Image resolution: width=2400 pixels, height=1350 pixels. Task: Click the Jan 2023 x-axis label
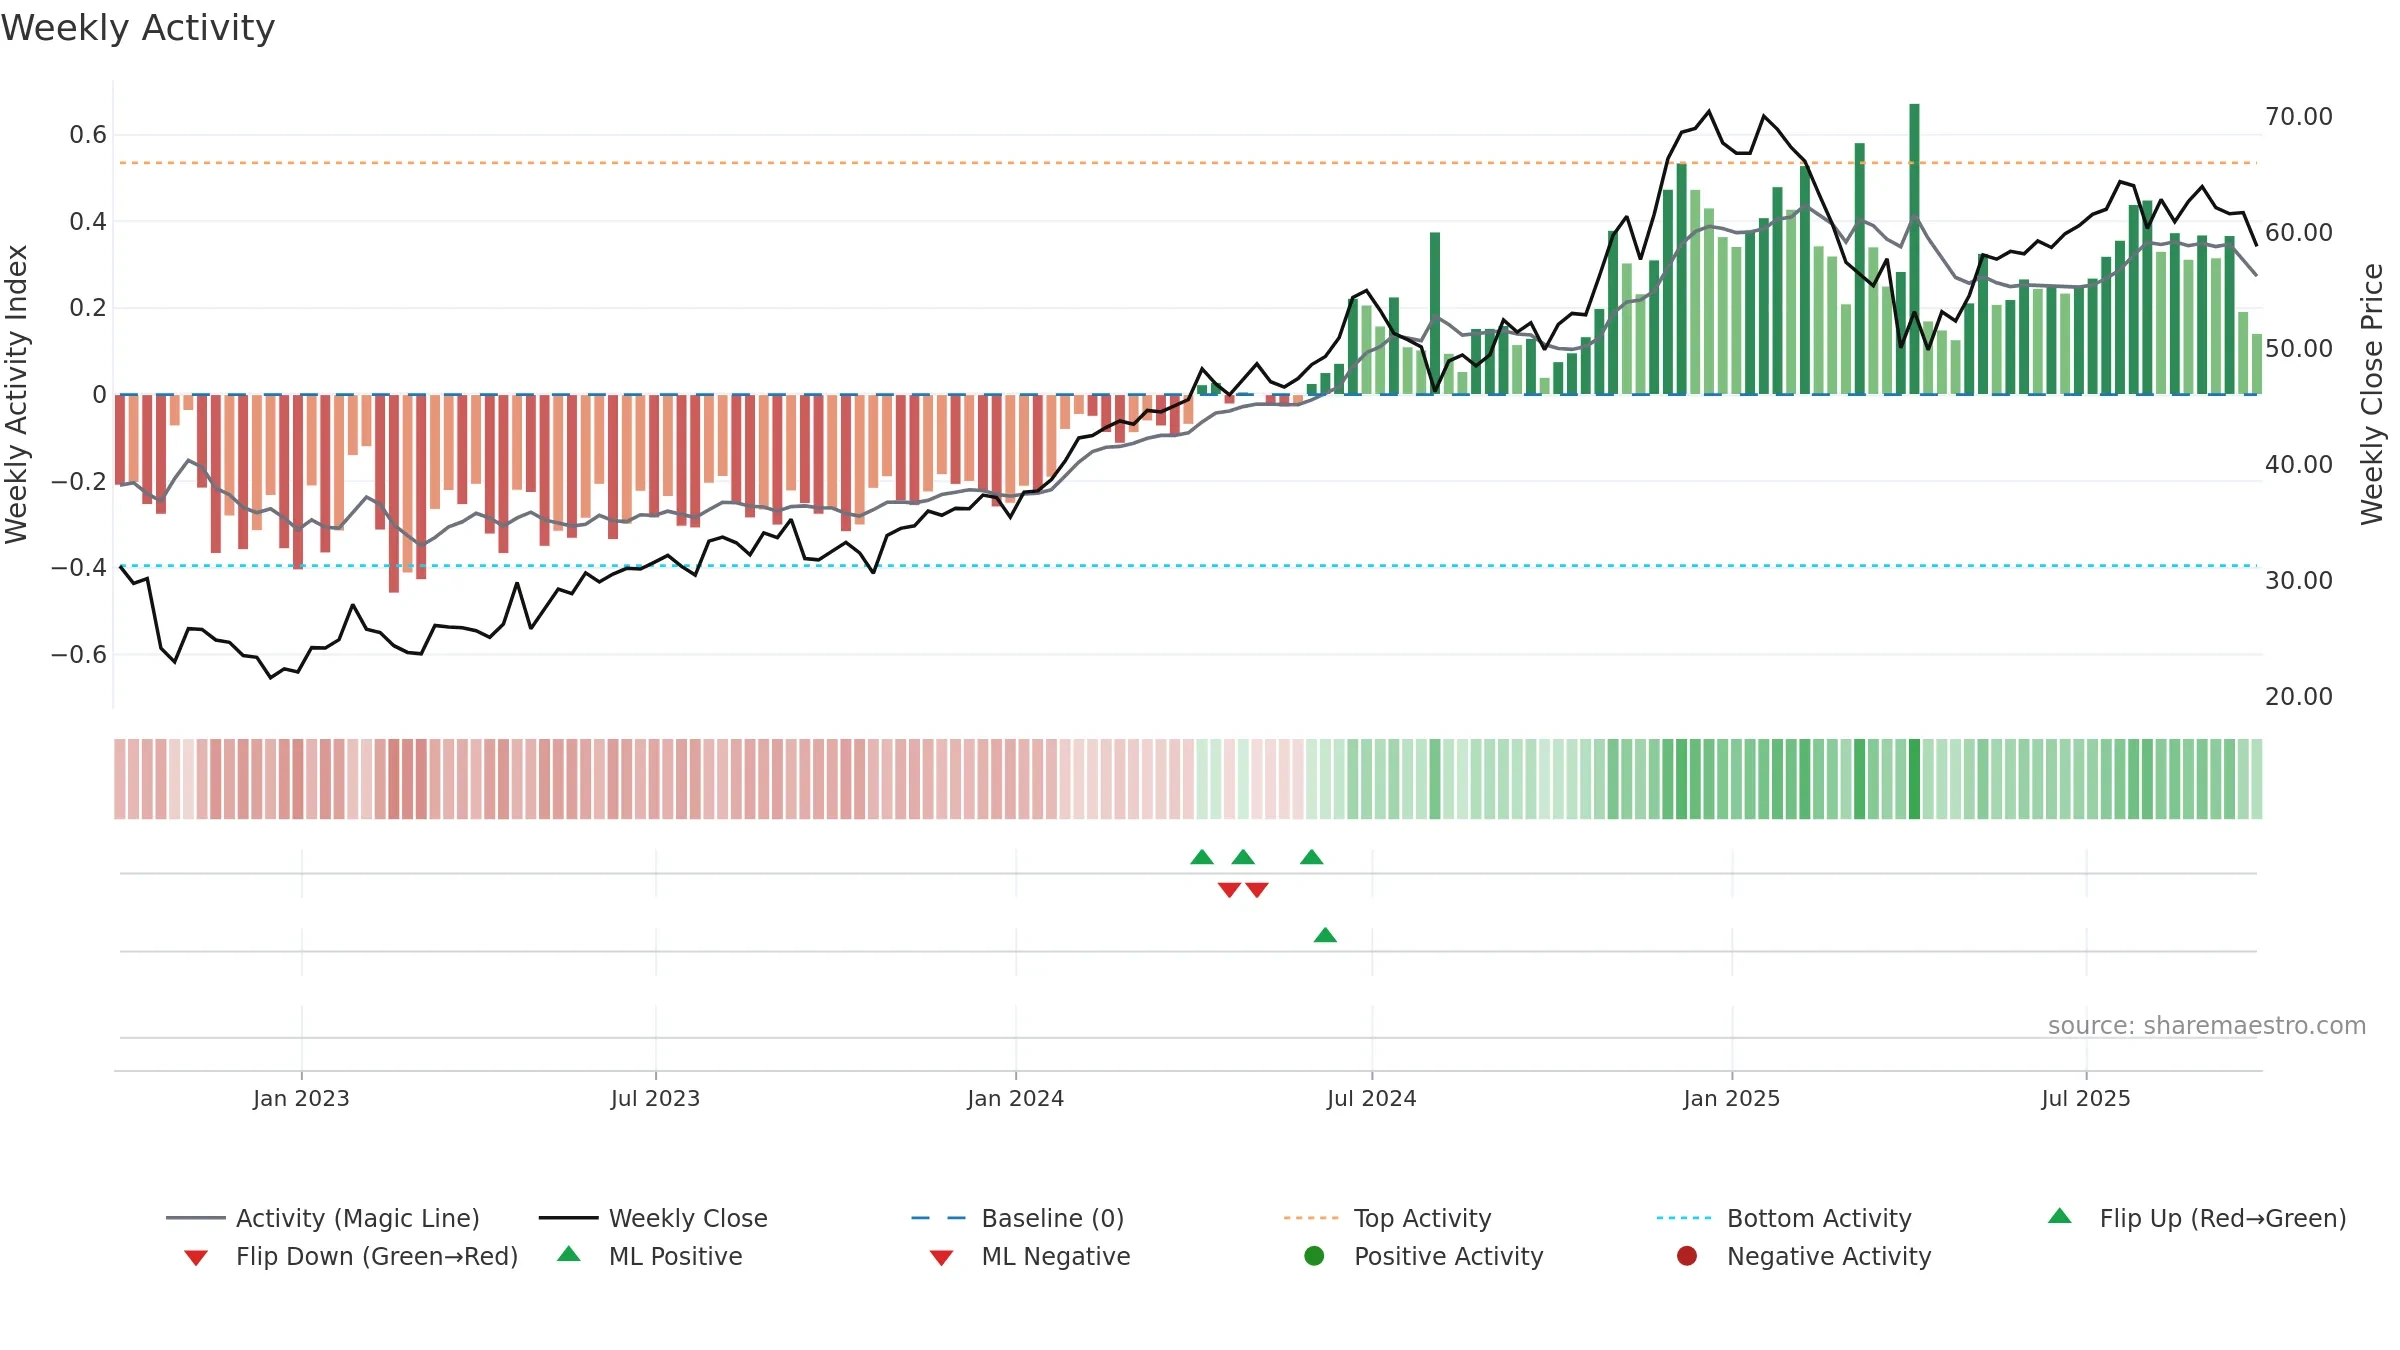click(x=301, y=1098)
